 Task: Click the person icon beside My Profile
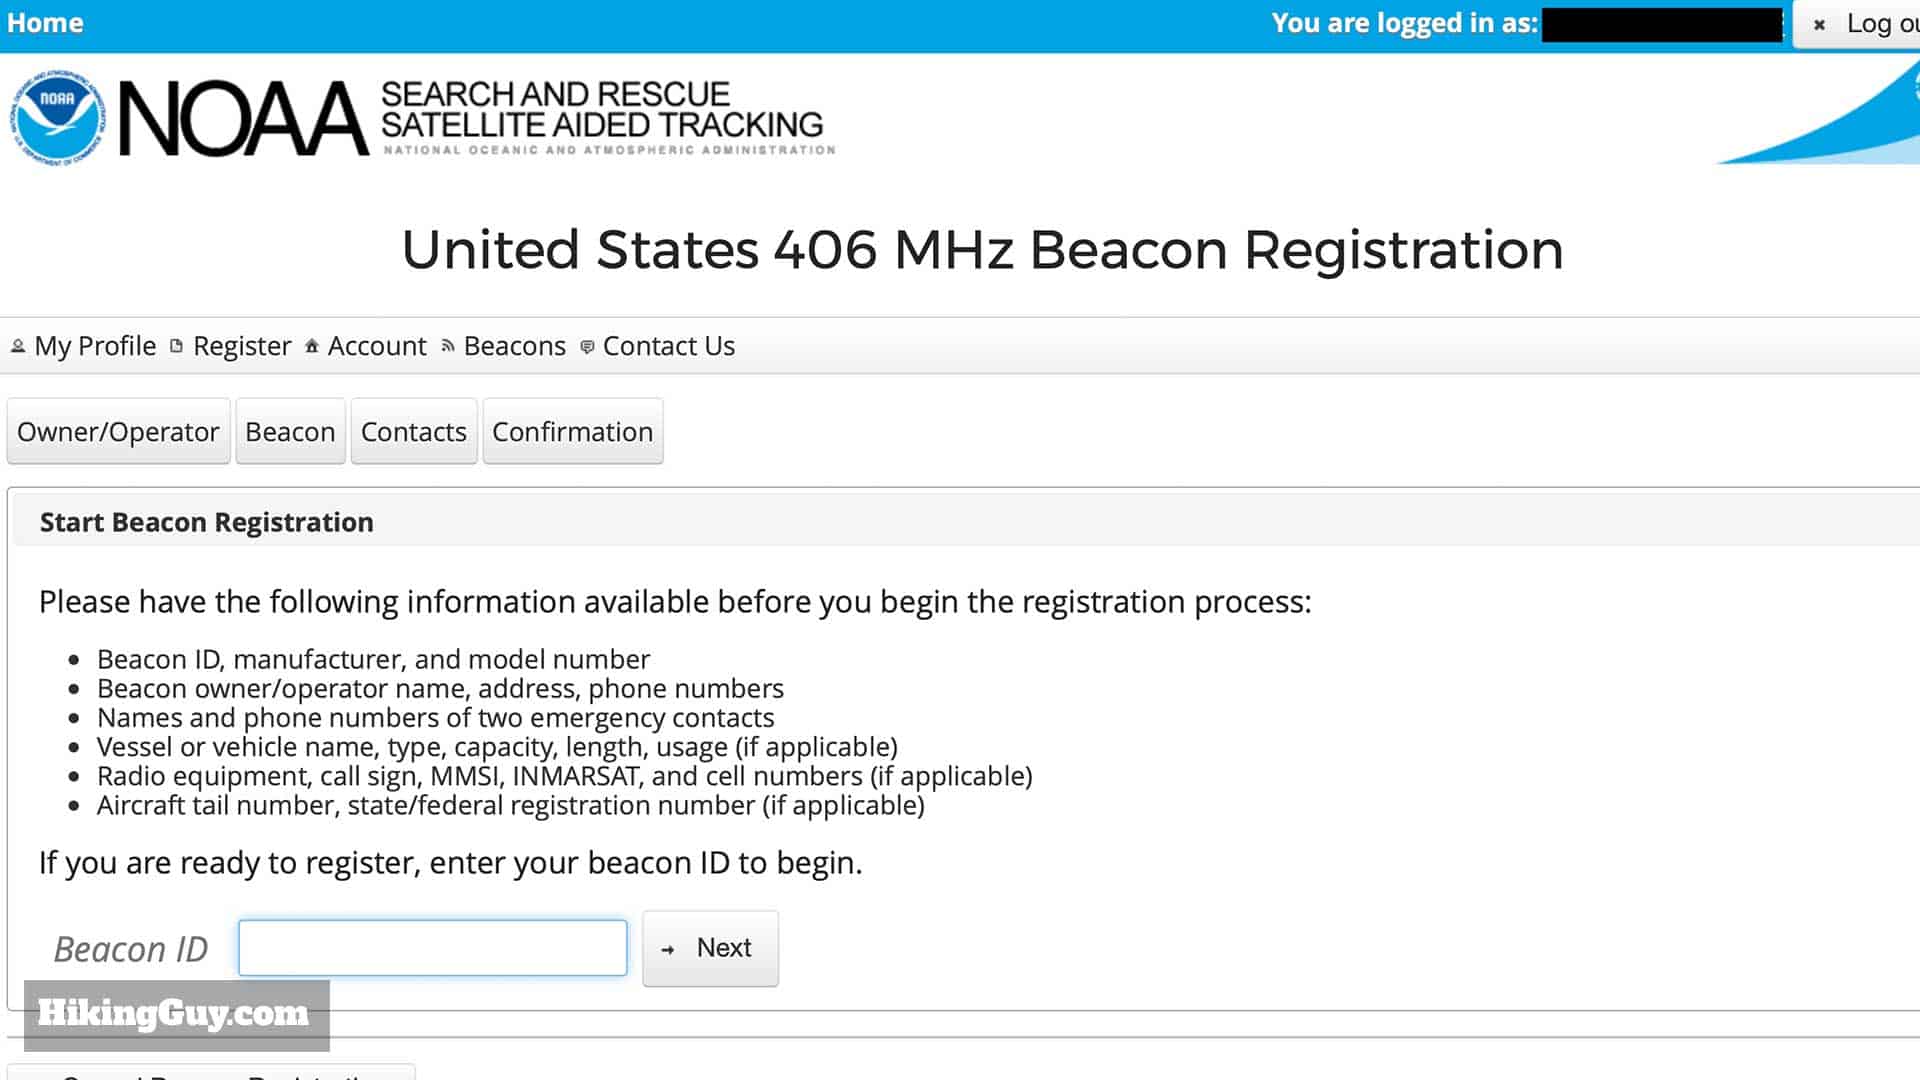[x=17, y=346]
